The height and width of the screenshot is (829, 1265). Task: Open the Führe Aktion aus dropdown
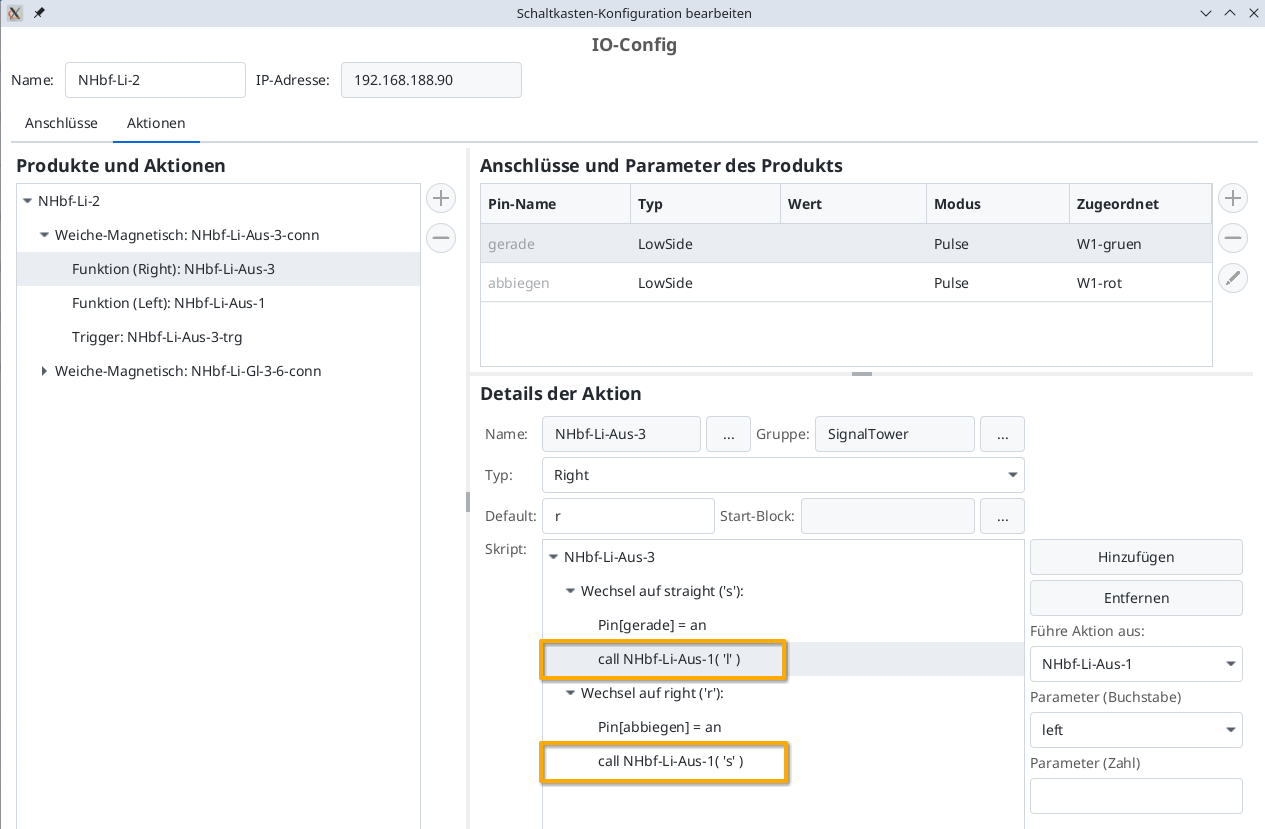pyautogui.click(x=1136, y=664)
